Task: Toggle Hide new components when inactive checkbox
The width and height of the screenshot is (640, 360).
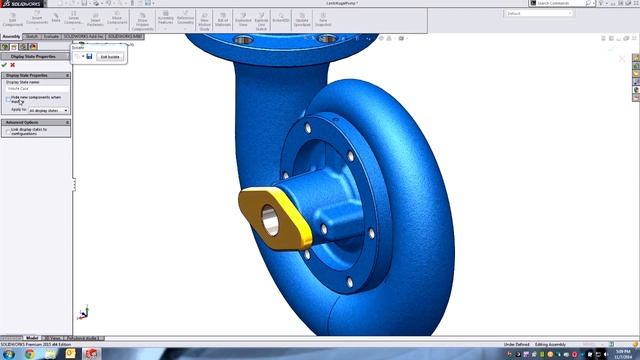Action: [8, 99]
